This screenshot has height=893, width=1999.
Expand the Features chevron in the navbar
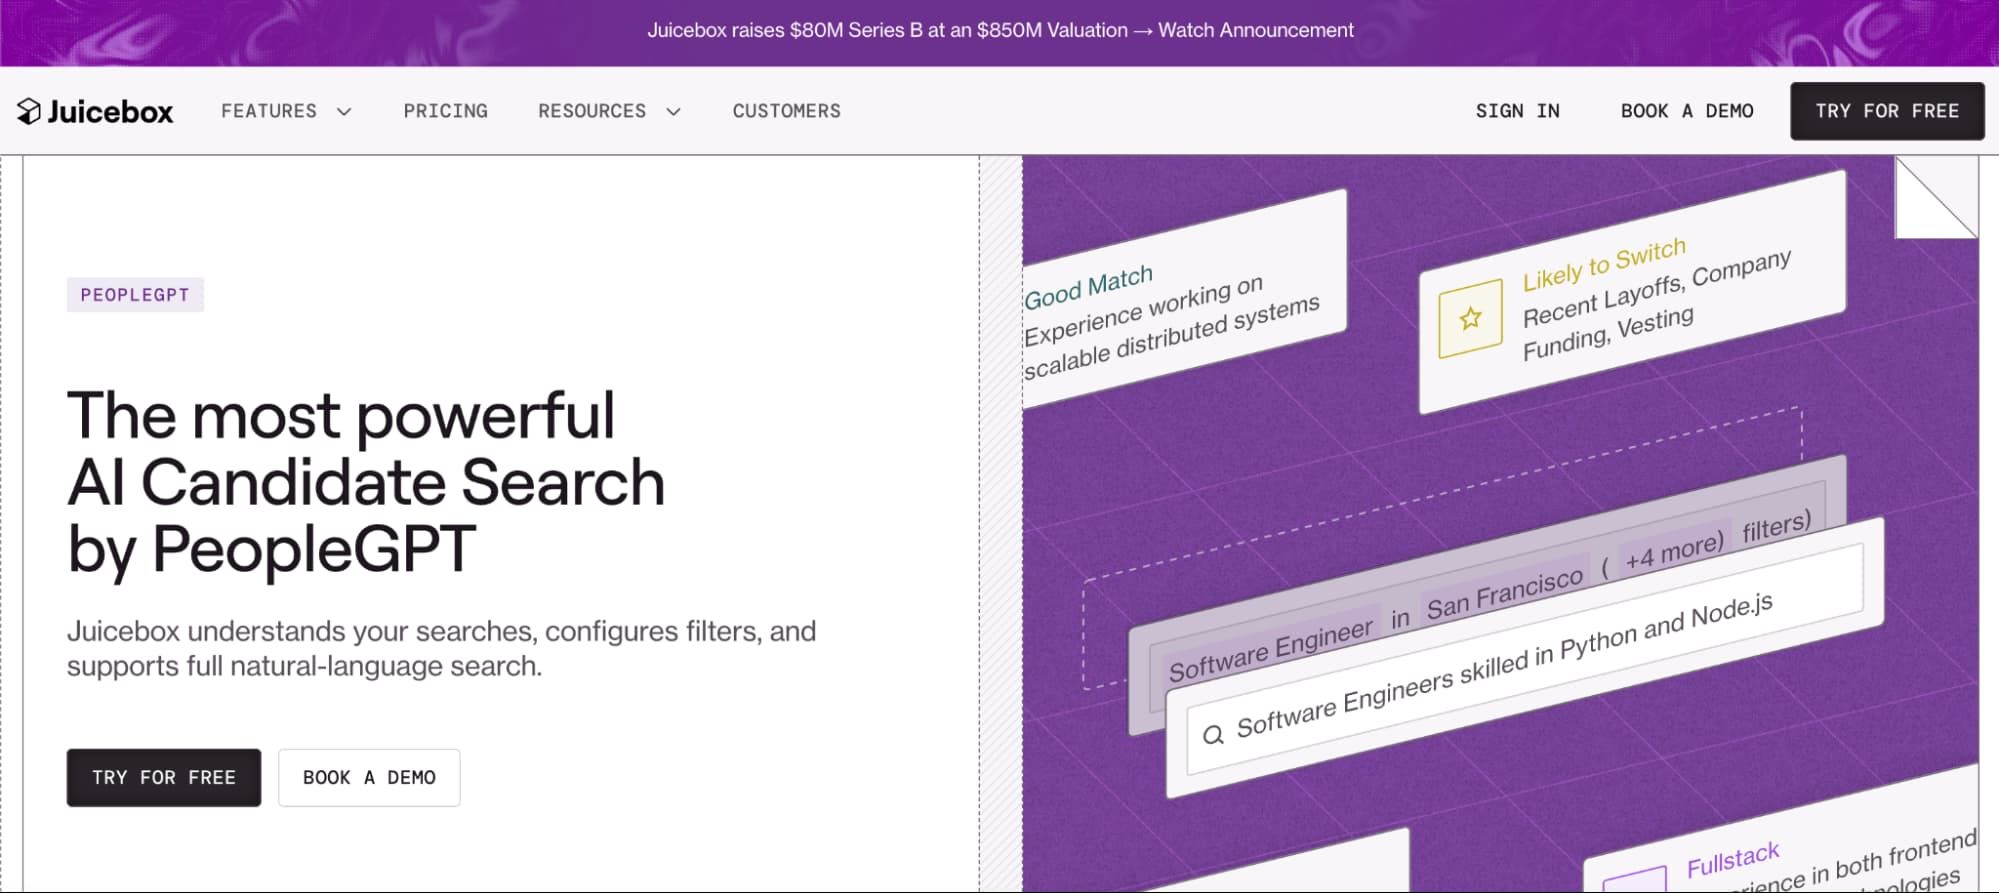[x=344, y=112]
